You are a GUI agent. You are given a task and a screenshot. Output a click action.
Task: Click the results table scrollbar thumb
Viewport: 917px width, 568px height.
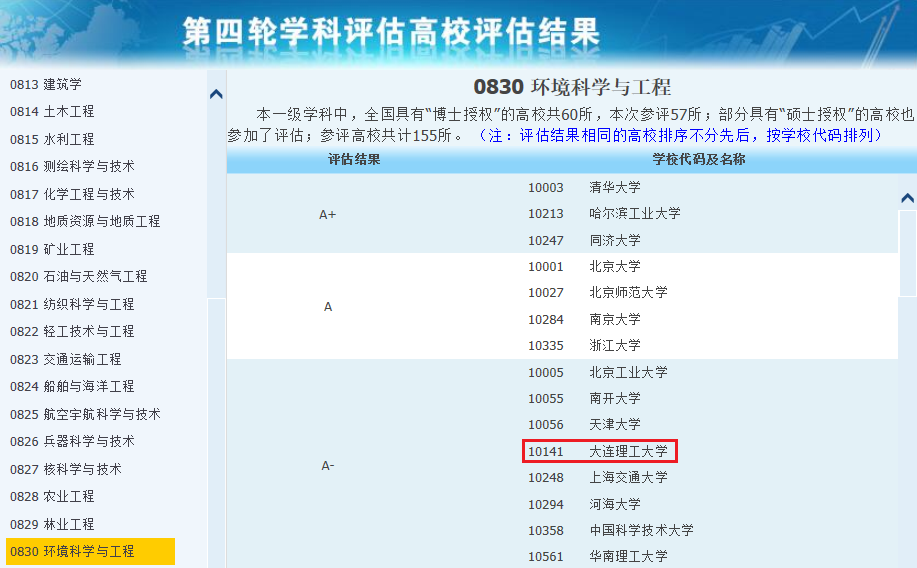point(907,253)
